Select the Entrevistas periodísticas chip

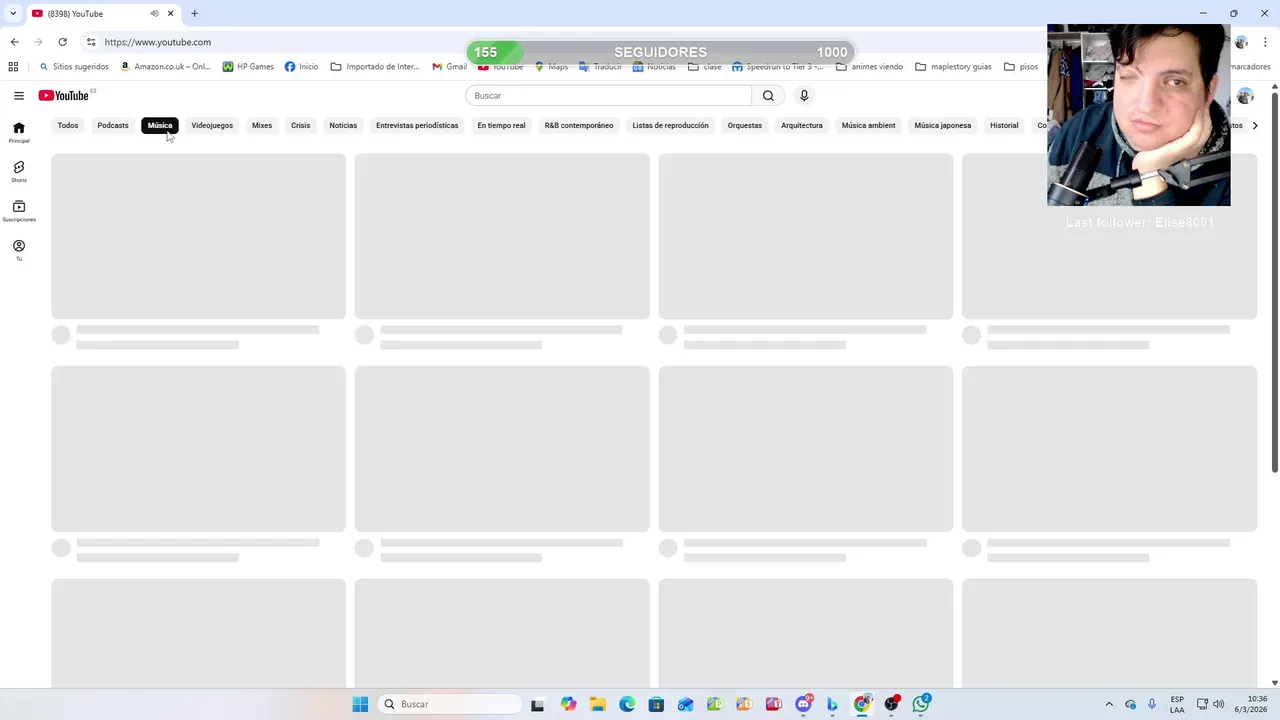tap(417, 125)
